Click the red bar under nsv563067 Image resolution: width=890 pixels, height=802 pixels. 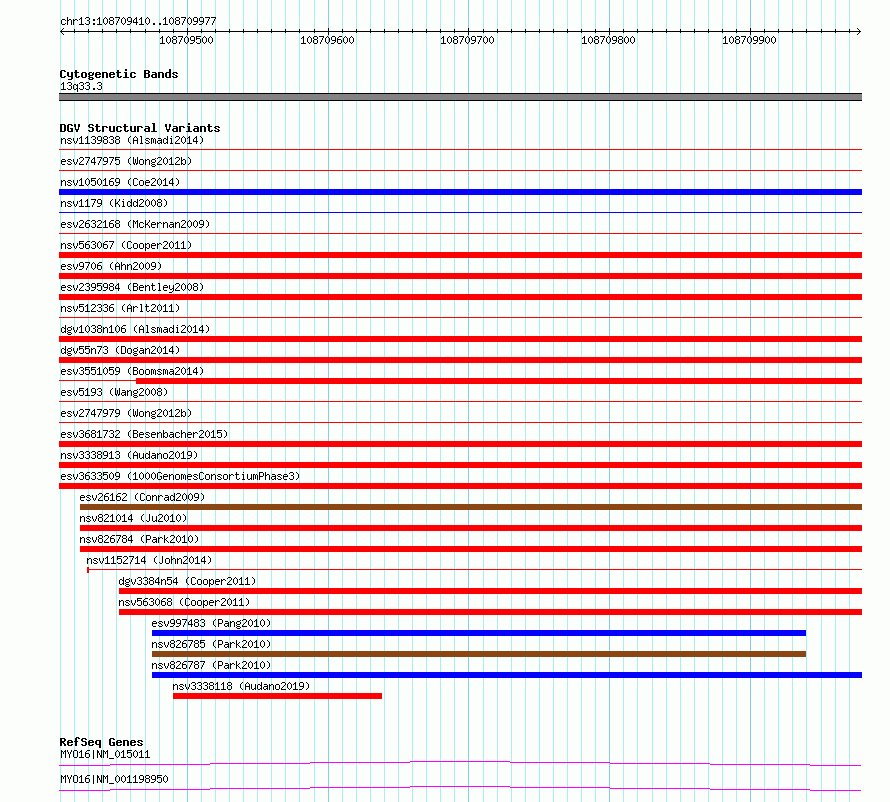tap(460, 255)
